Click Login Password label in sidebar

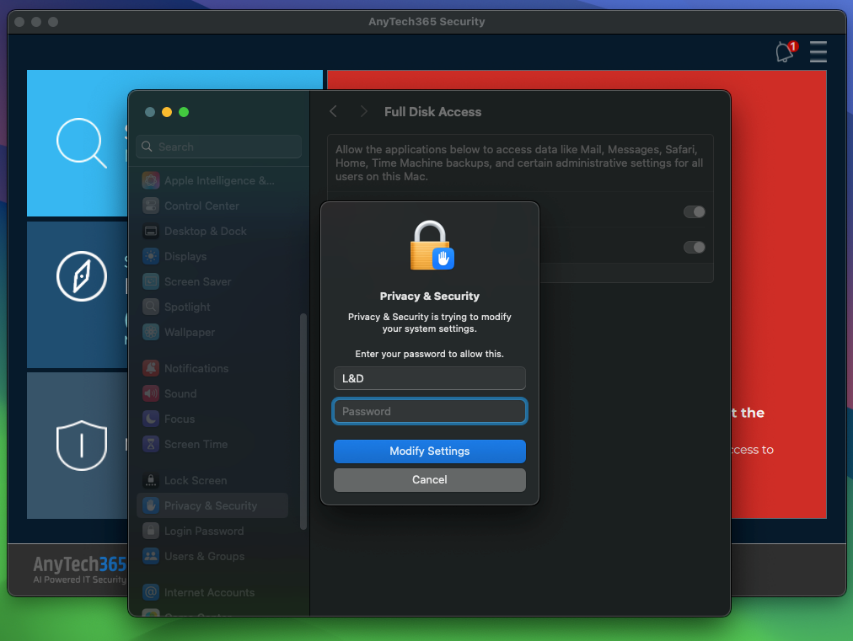pyautogui.click(x=204, y=531)
